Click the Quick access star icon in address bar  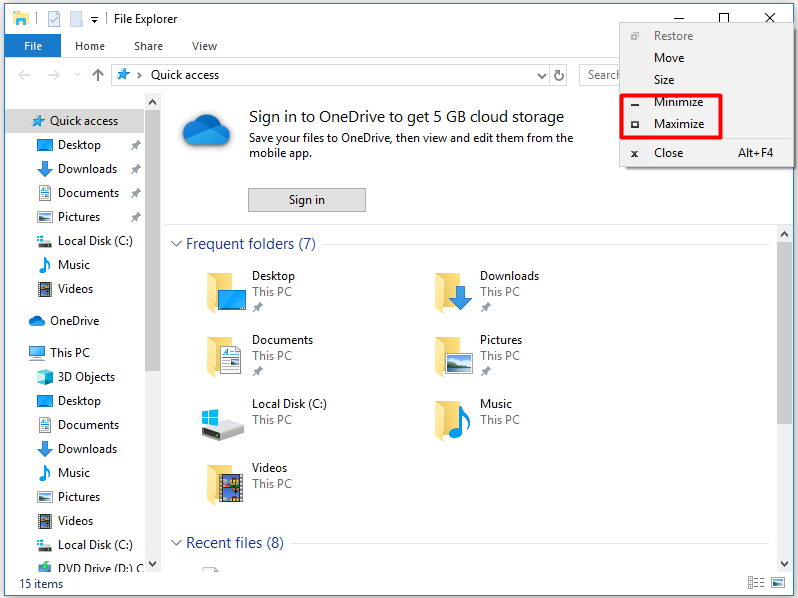(123, 75)
